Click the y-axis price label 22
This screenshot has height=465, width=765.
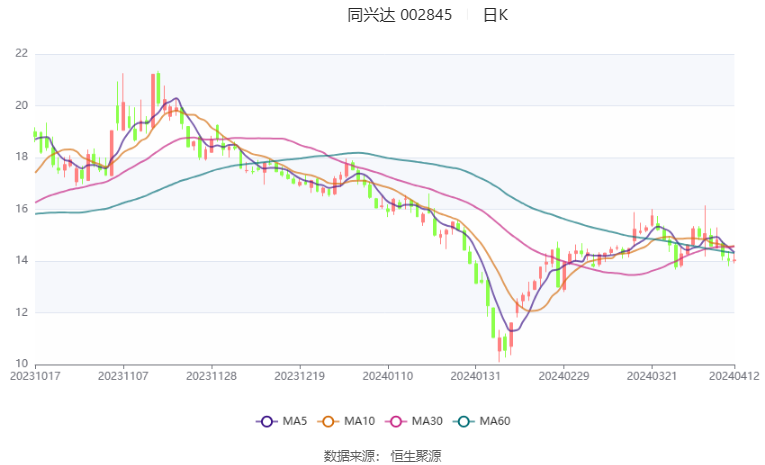pos(21,53)
